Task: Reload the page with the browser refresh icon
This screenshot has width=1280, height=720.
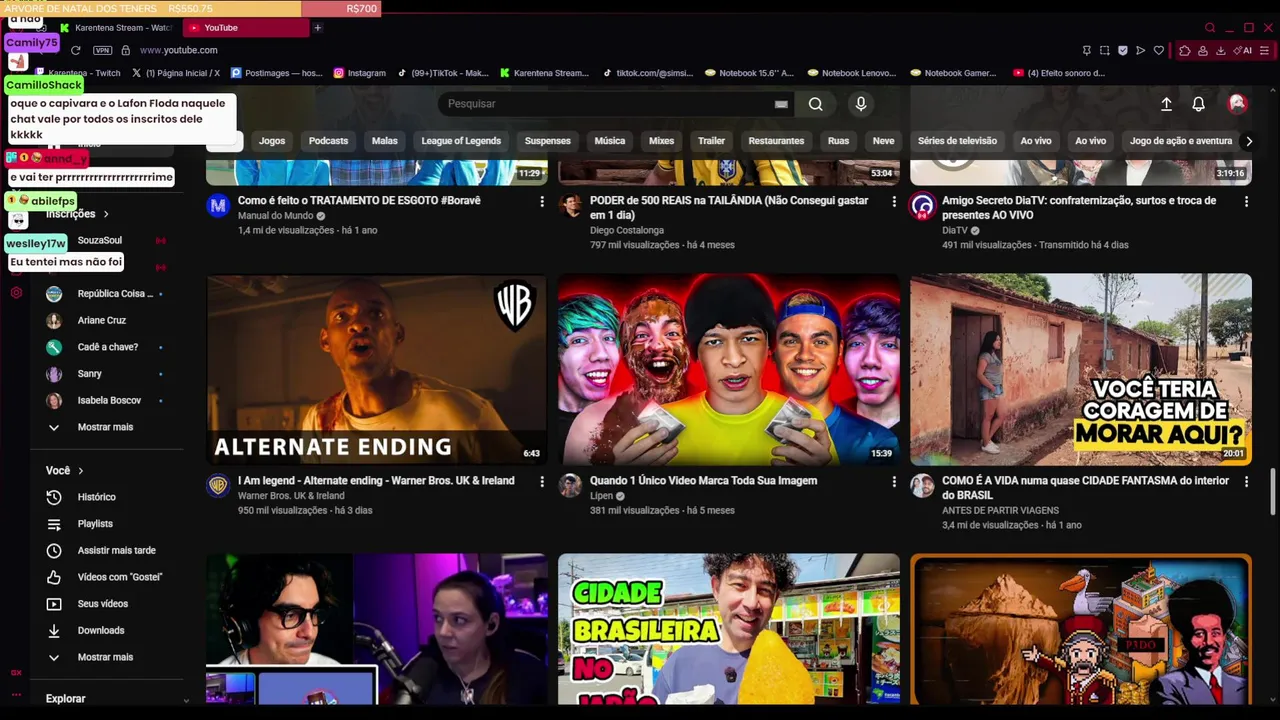Action: click(x=75, y=50)
